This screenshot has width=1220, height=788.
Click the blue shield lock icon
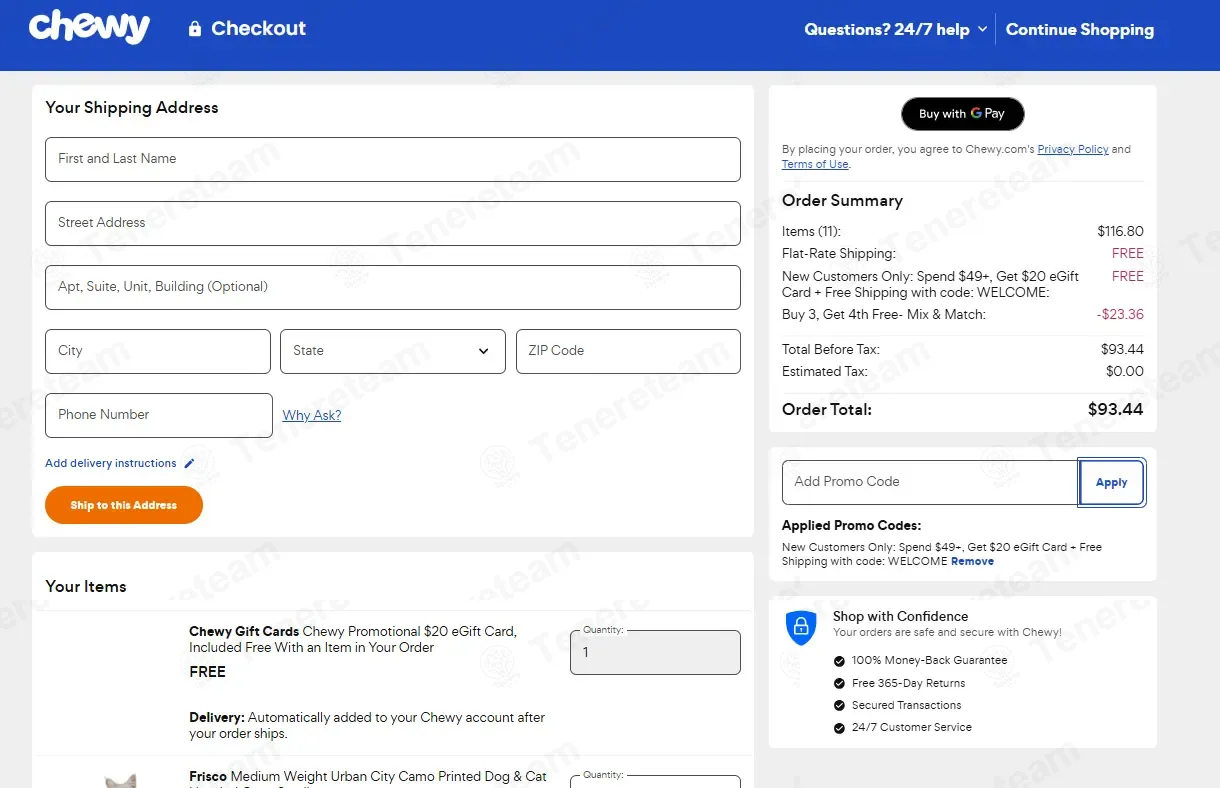coord(801,627)
